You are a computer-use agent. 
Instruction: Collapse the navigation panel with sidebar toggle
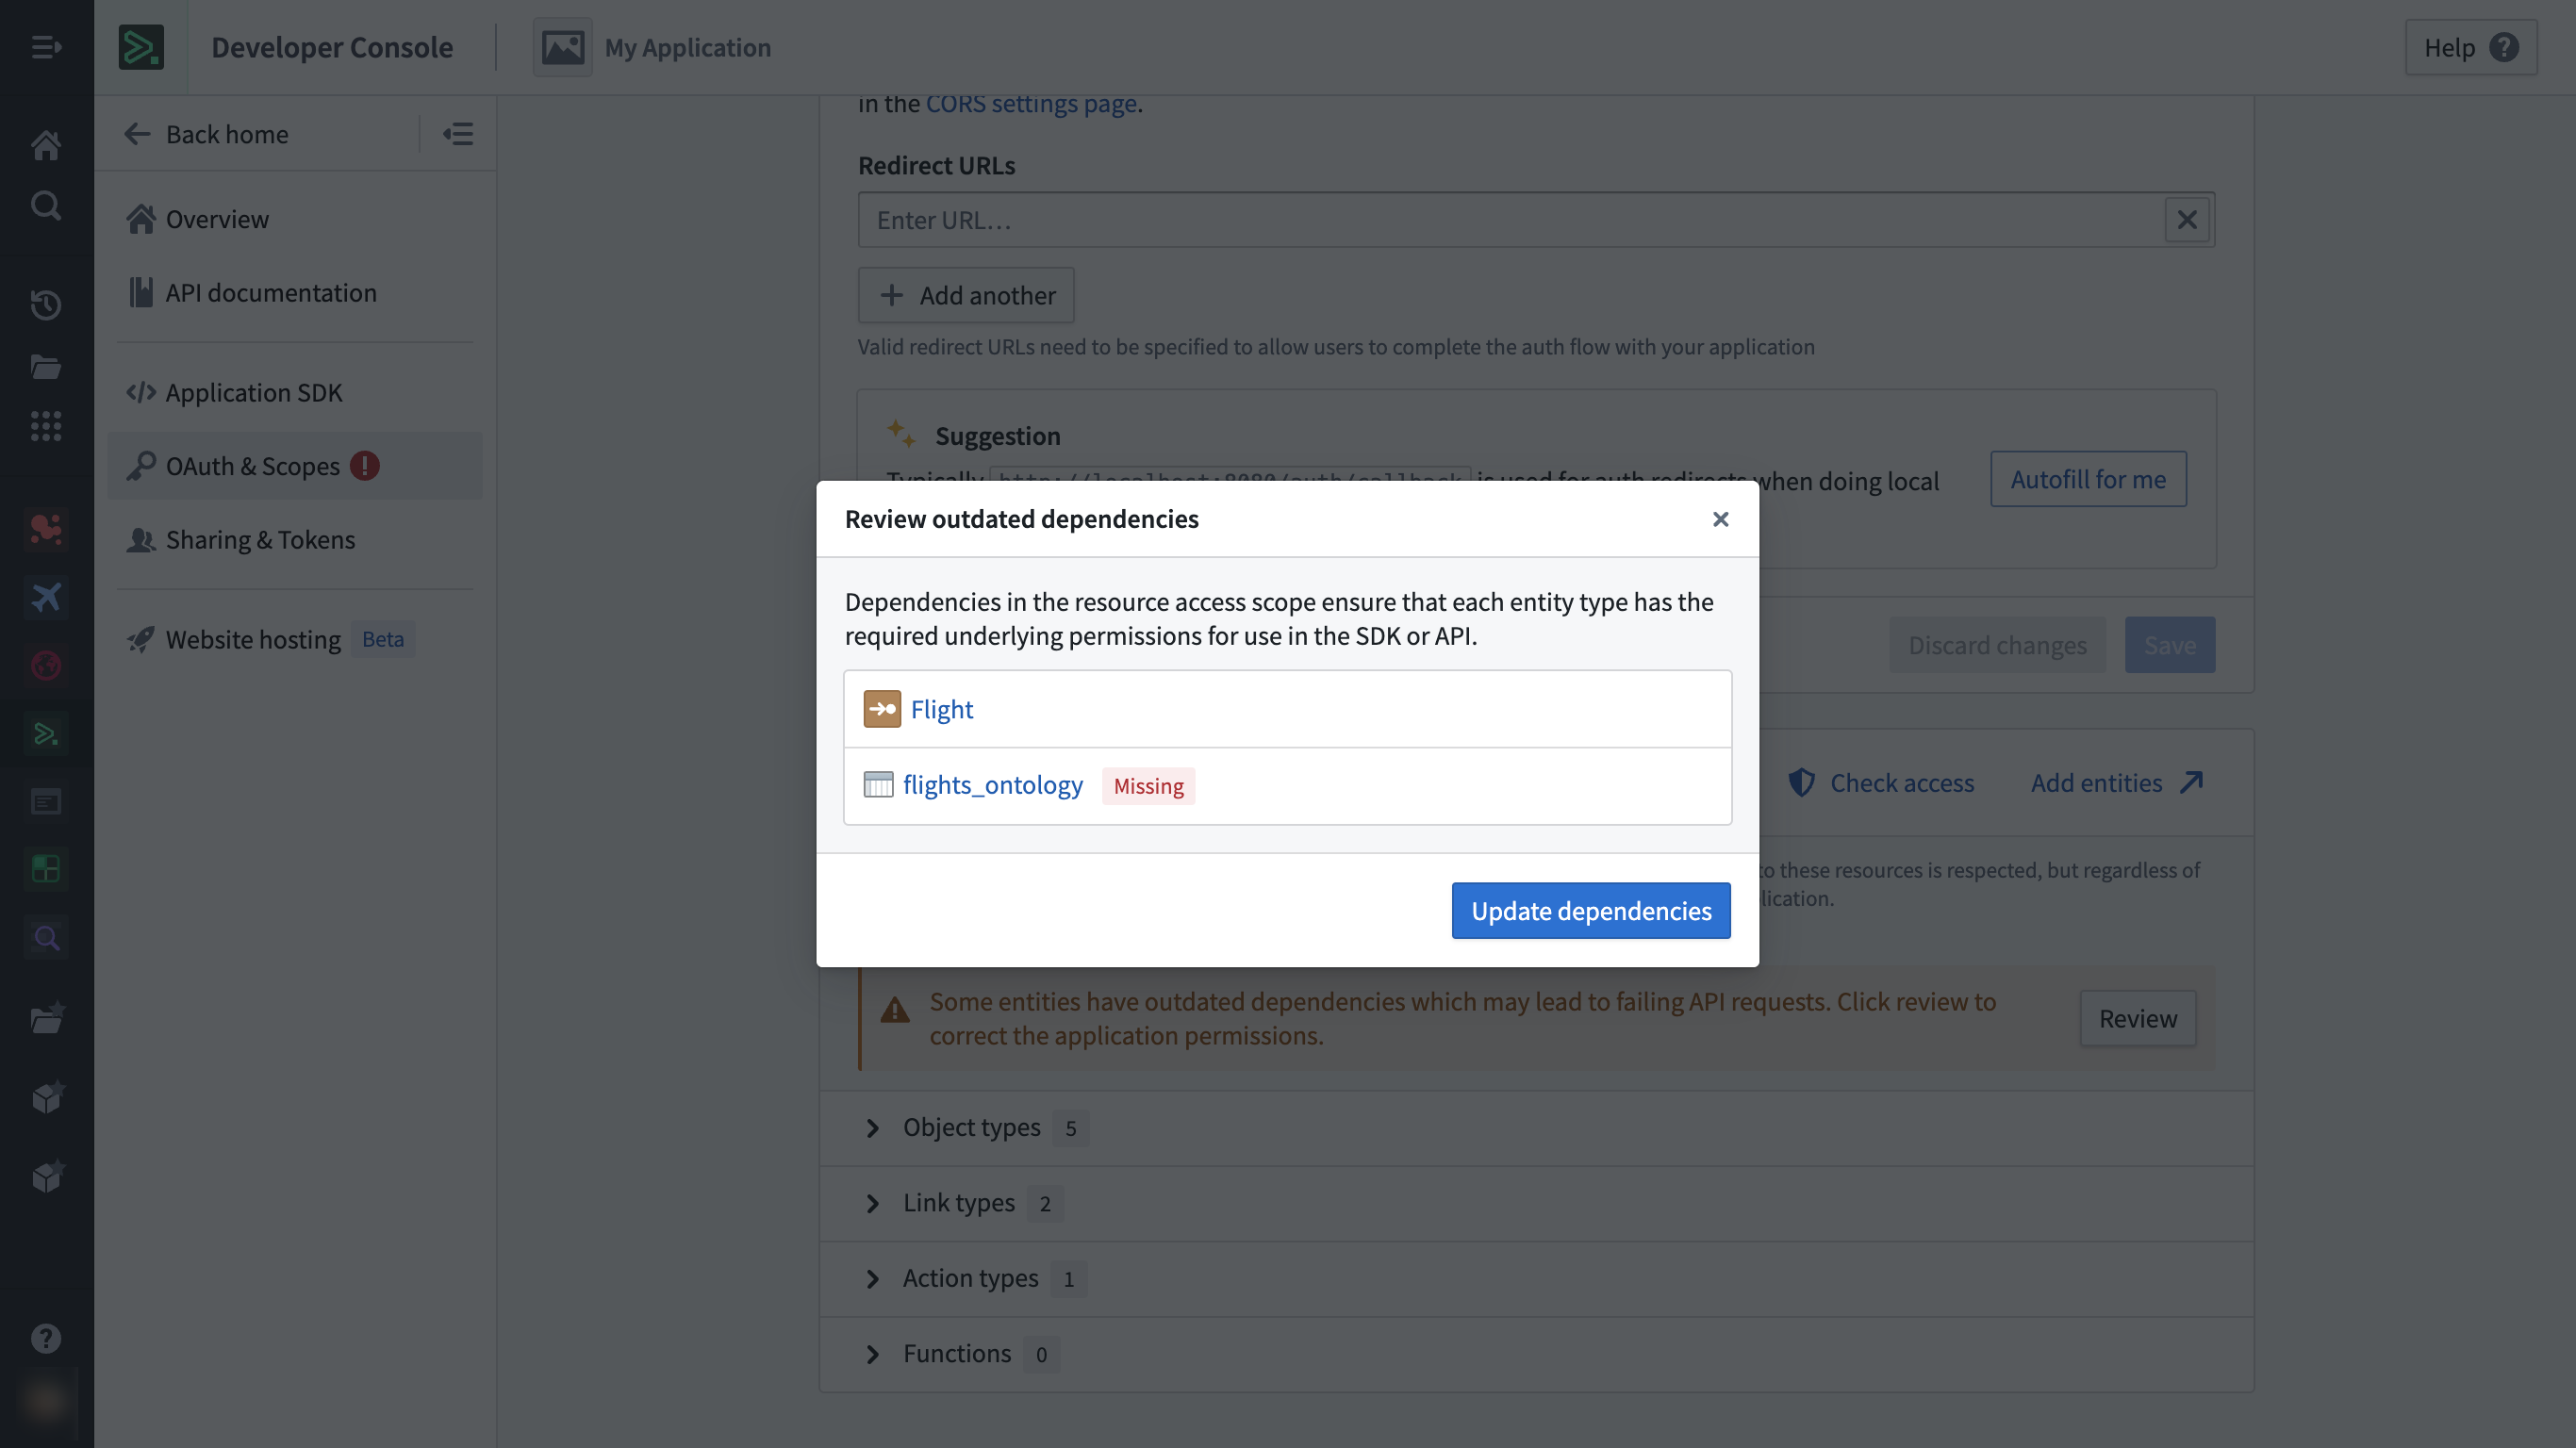pyautogui.click(x=458, y=133)
